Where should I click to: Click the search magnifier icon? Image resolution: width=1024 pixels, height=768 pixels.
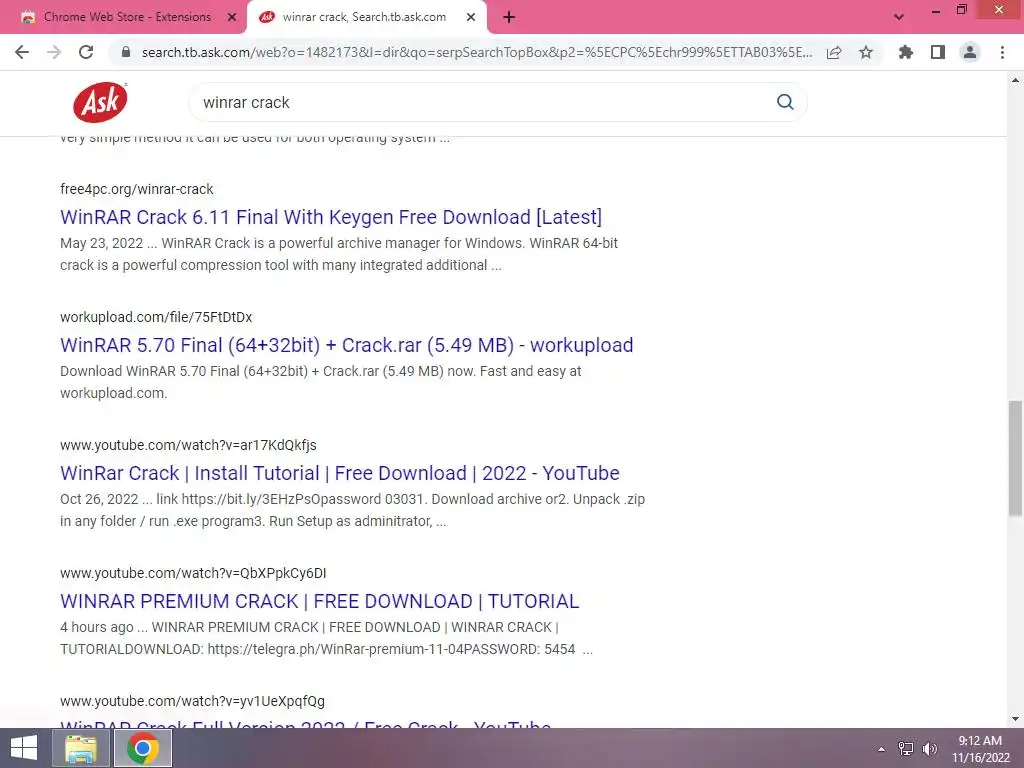pos(785,102)
